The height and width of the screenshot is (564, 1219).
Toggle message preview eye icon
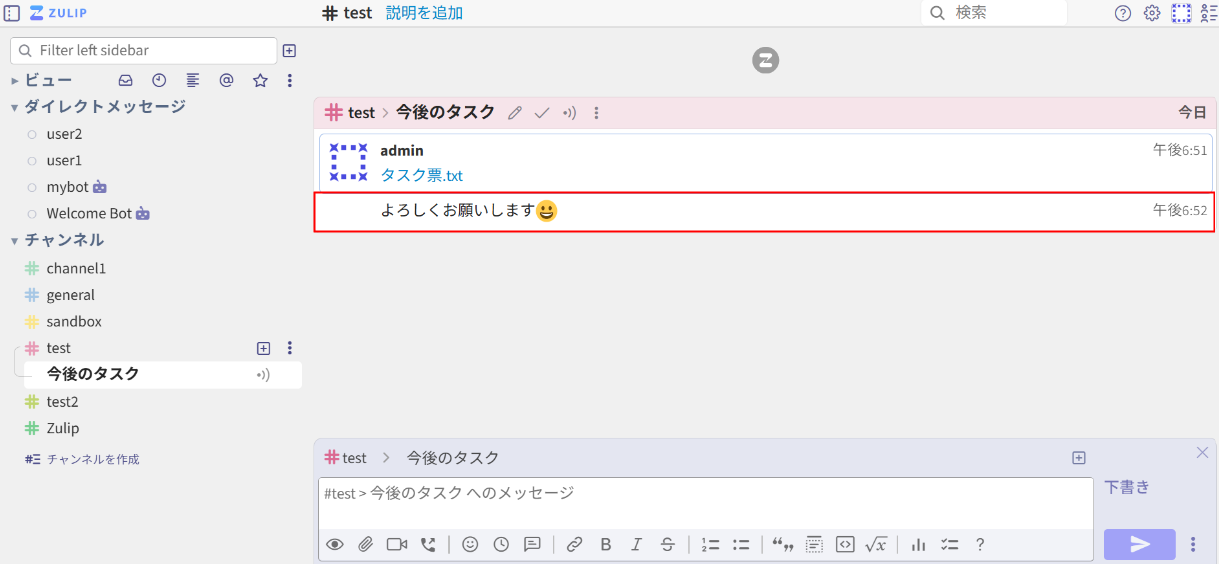click(x=335, y=545)
